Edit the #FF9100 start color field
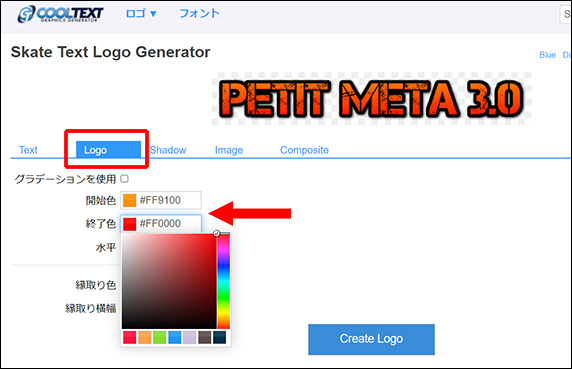This screenshot has width=572, height=369. [x=161, y=200]
